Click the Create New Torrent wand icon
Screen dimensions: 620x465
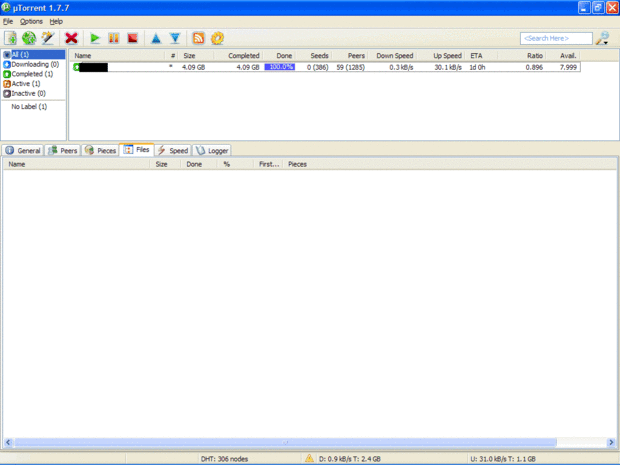pos(48,38)
